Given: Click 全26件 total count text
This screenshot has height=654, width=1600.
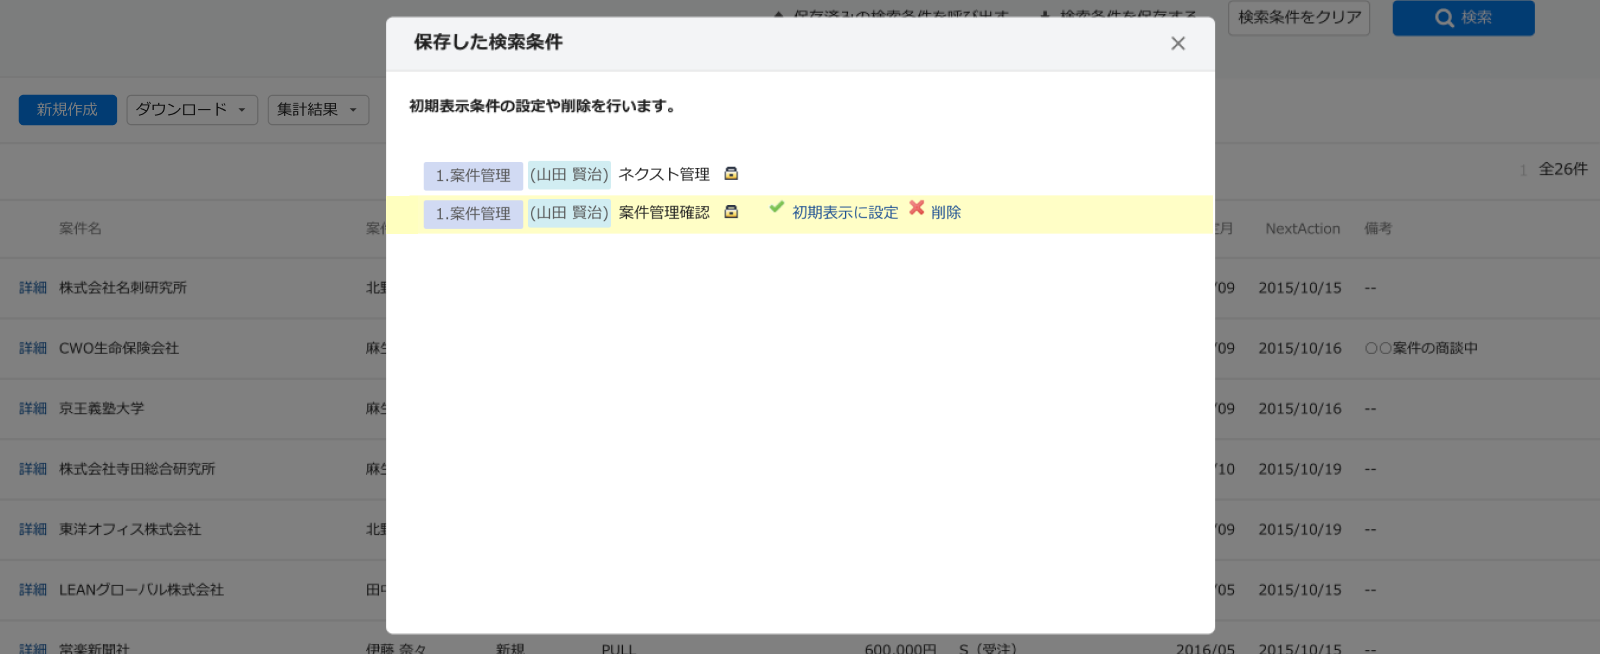Looking at the screenshot, I should point(1563,170).
